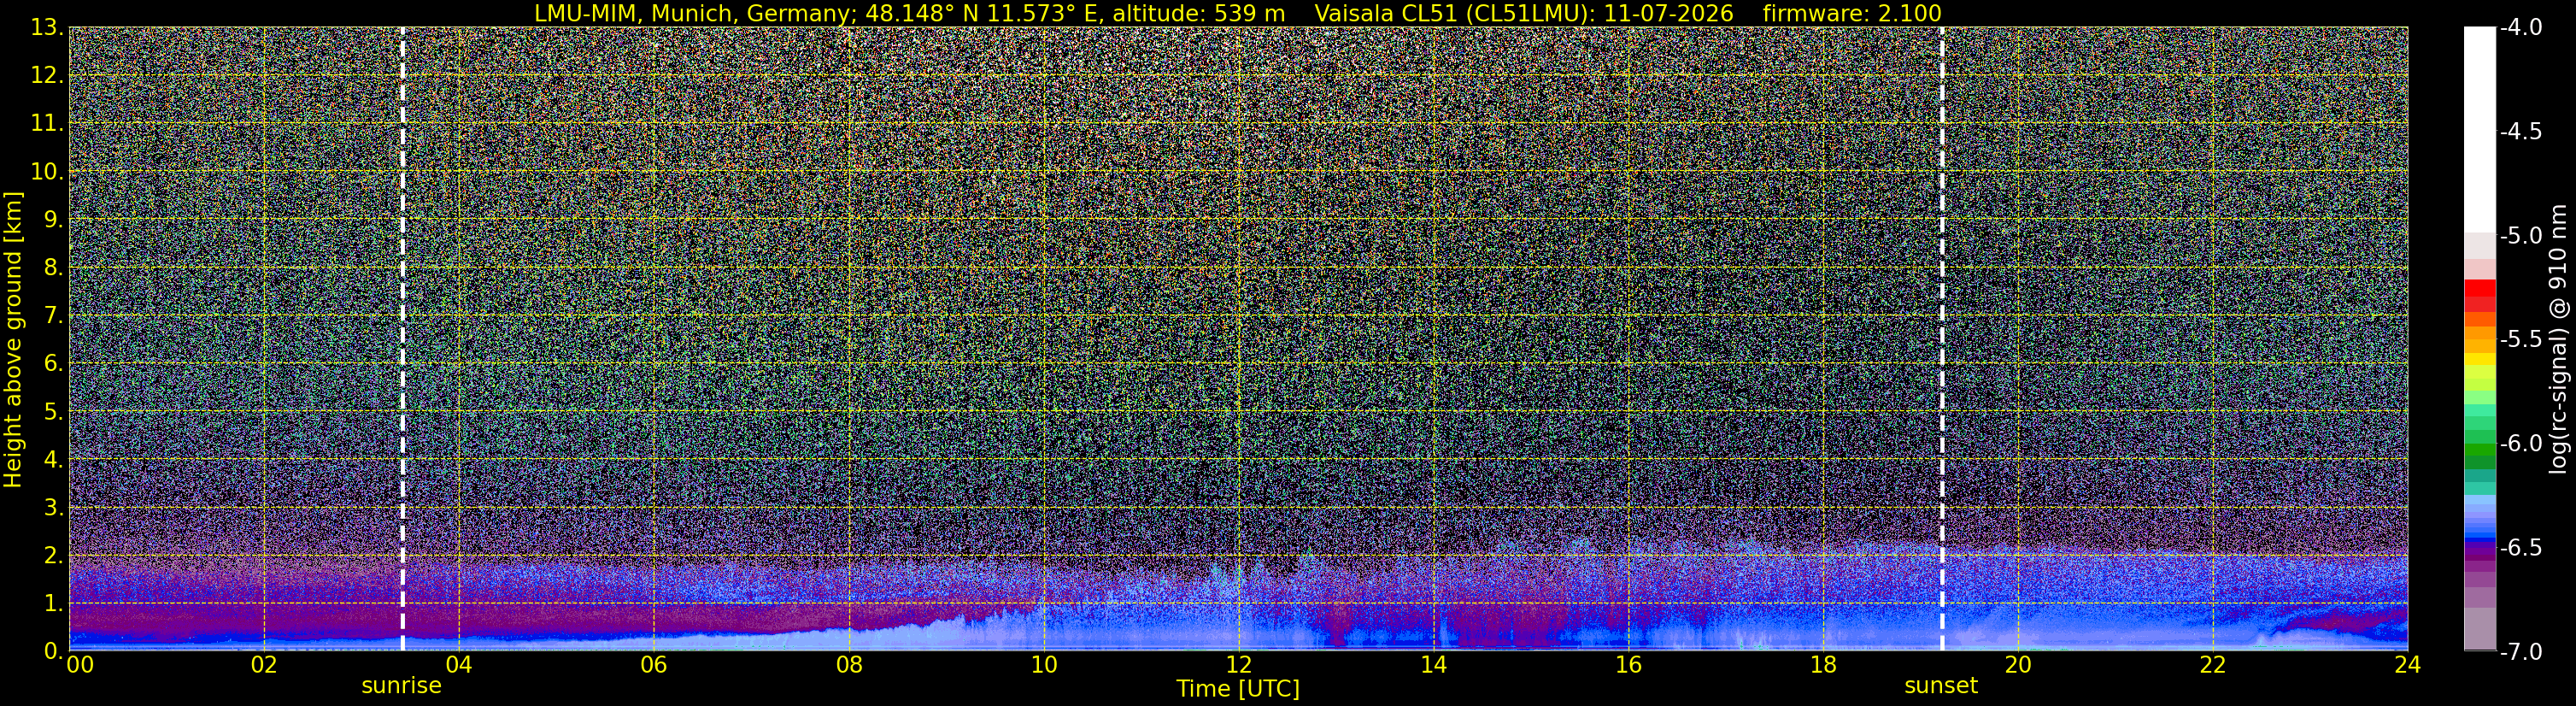
Task: Click the colorbar tick label -6.5
Action: pyautogui.click(x=2521, y=548)
